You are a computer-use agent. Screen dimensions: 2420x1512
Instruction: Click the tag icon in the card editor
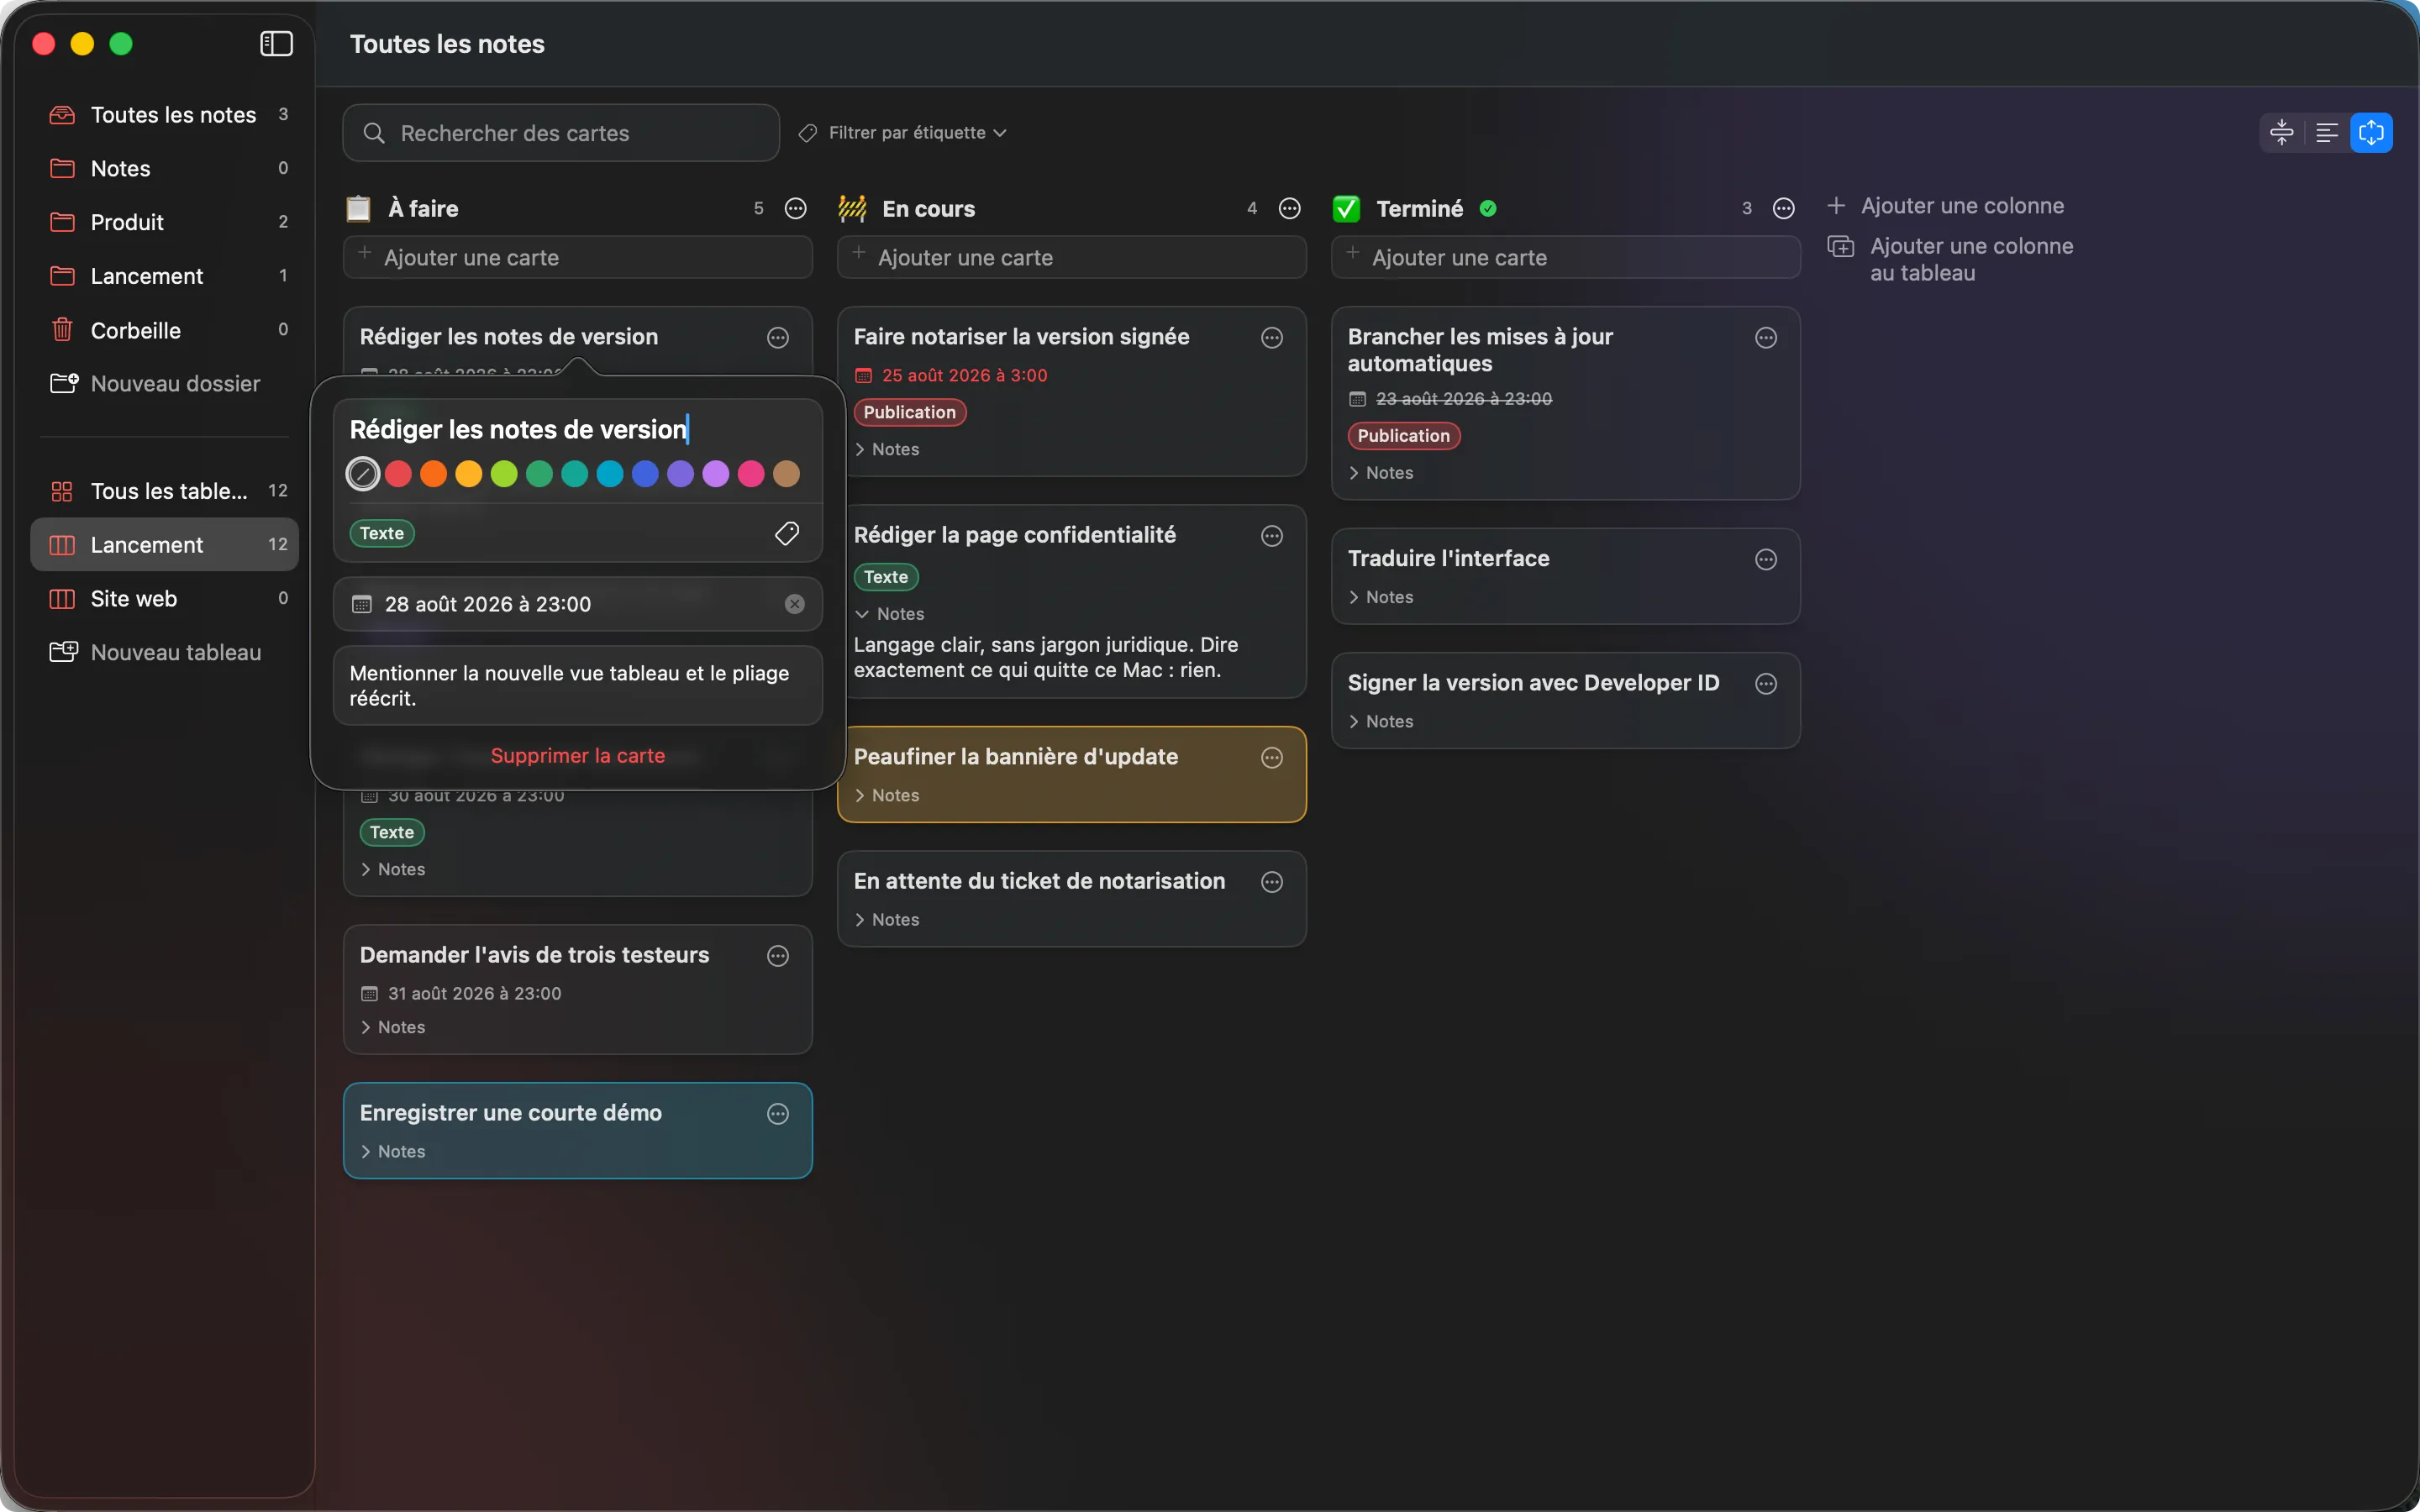click(787, 533)
